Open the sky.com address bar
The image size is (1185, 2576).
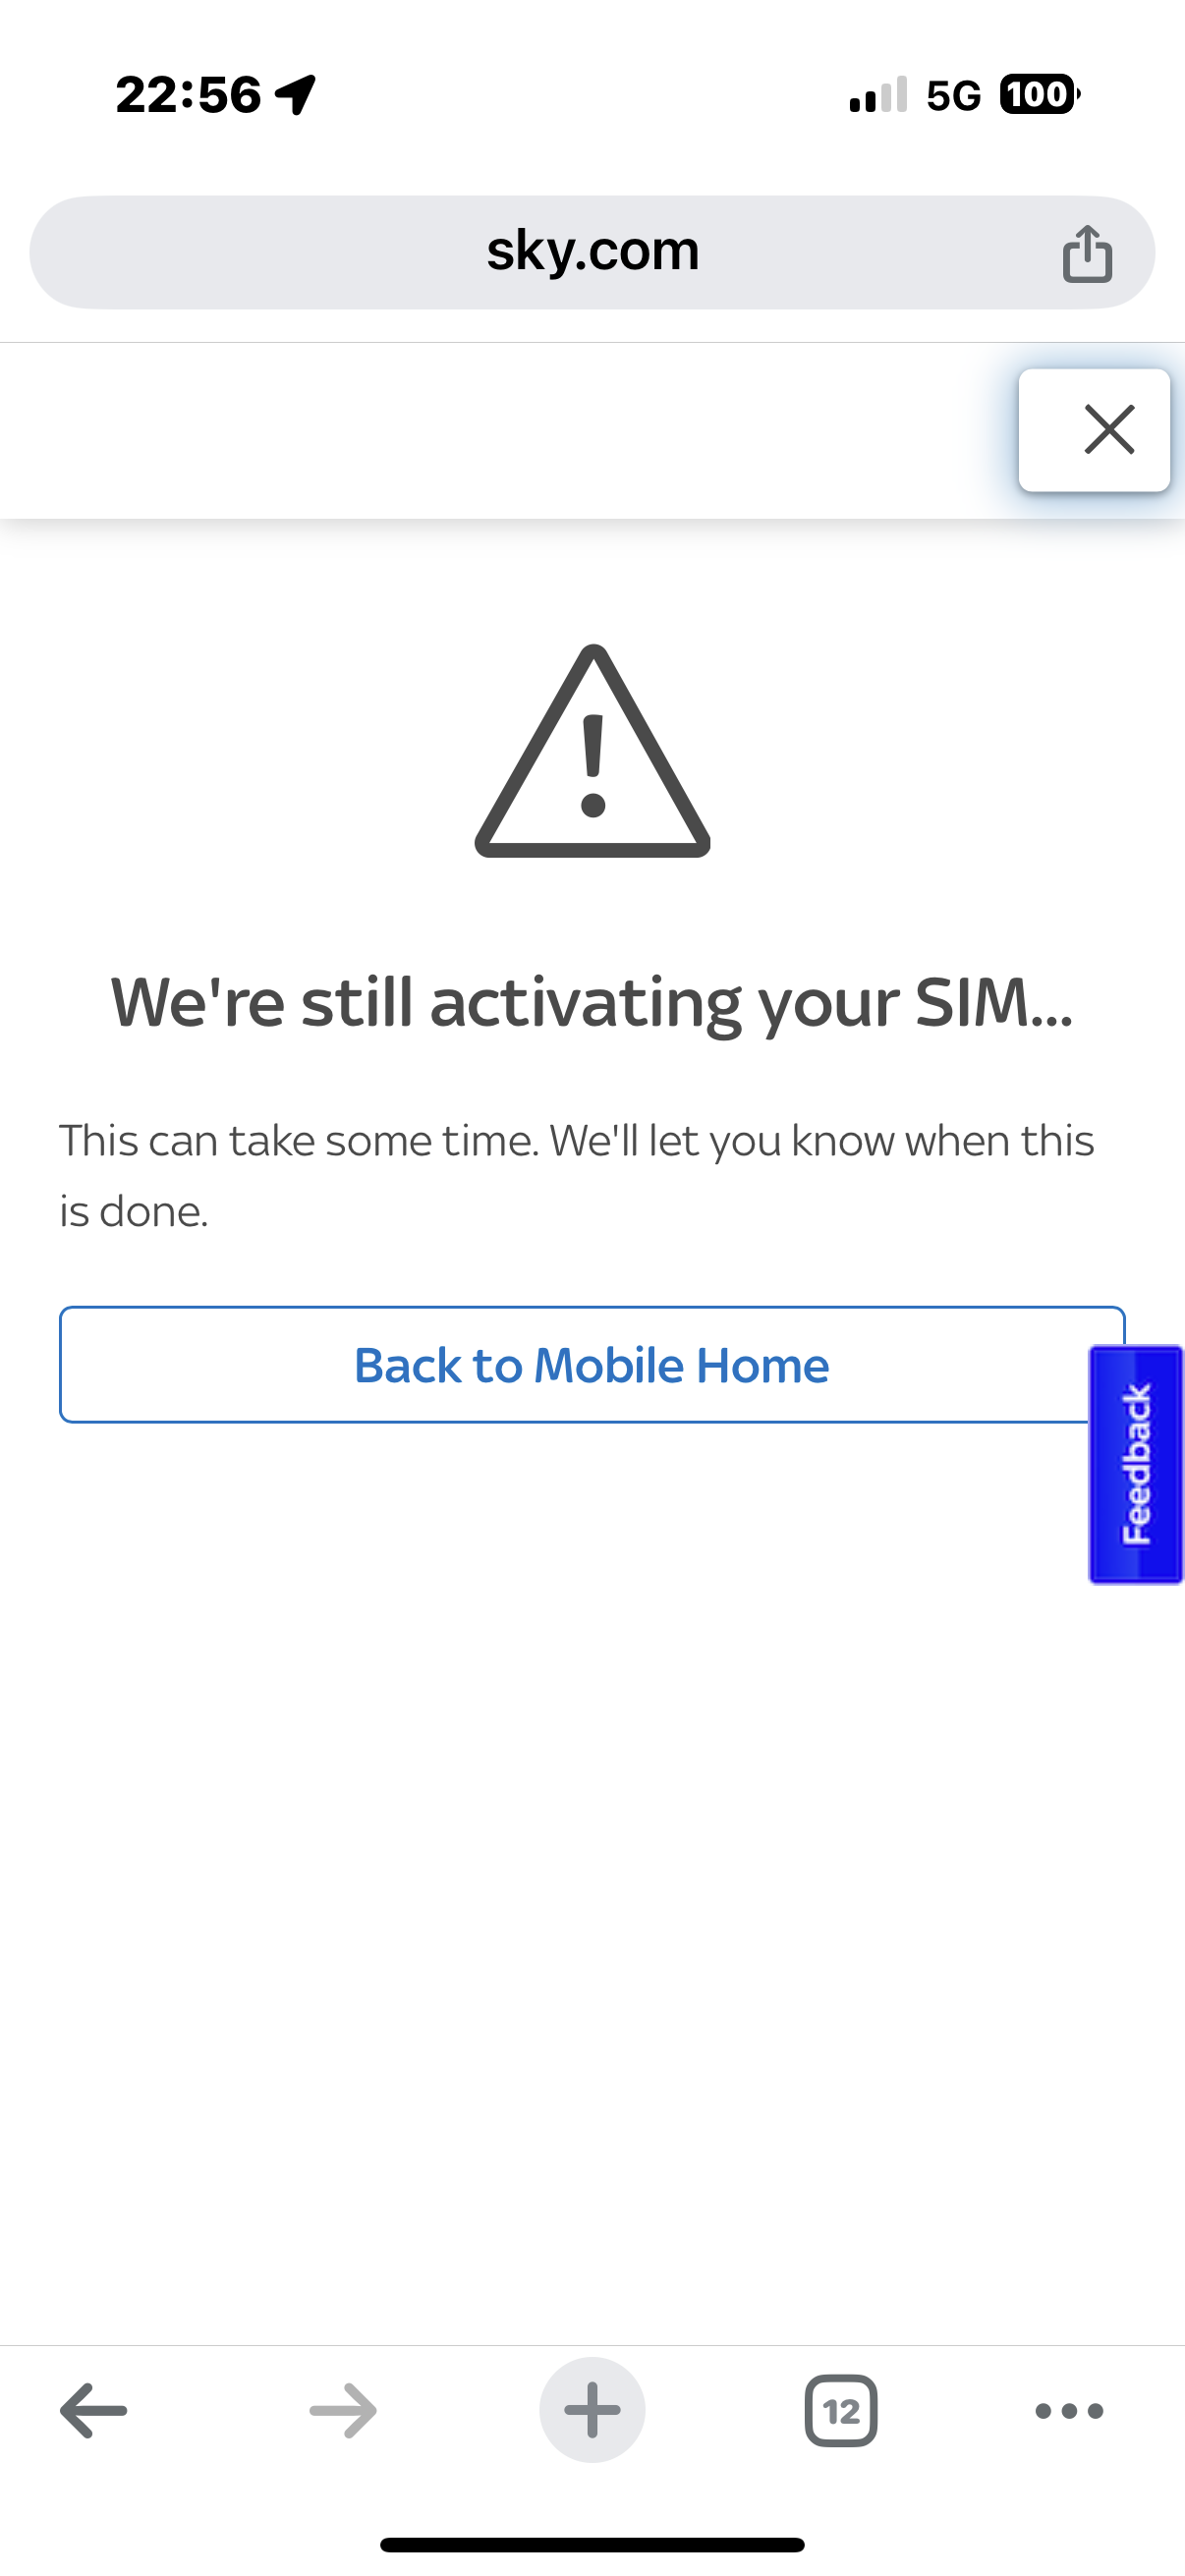point(592,252)
